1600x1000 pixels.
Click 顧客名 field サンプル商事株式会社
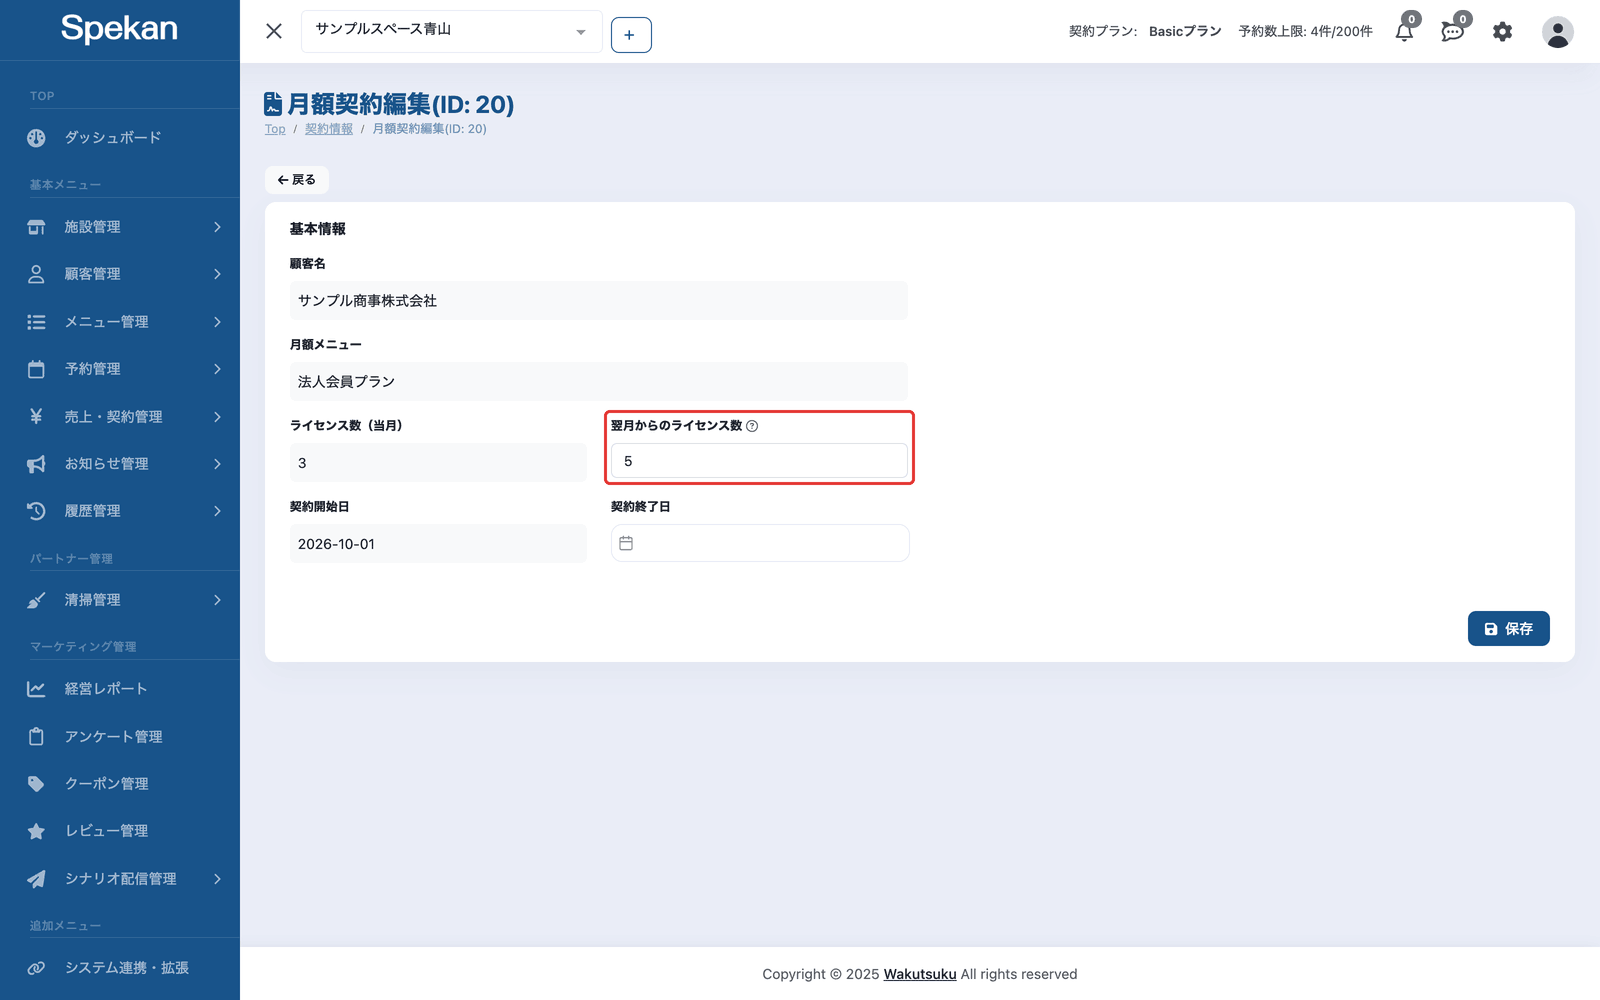pyautogui.click(x=599, y=301)
